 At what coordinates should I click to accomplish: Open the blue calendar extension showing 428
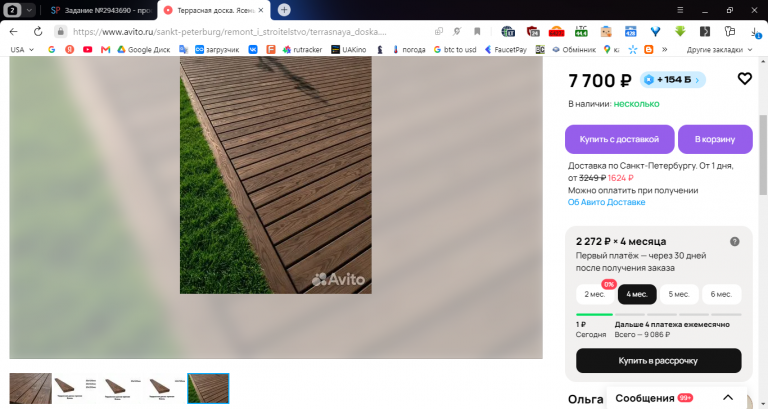click(x=630, y=31)
